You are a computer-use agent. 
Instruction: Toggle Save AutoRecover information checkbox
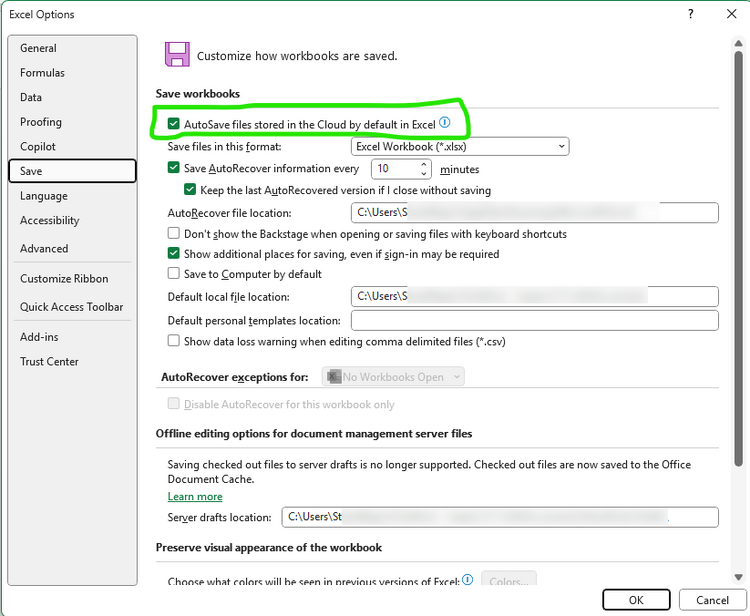click(173, 167)
